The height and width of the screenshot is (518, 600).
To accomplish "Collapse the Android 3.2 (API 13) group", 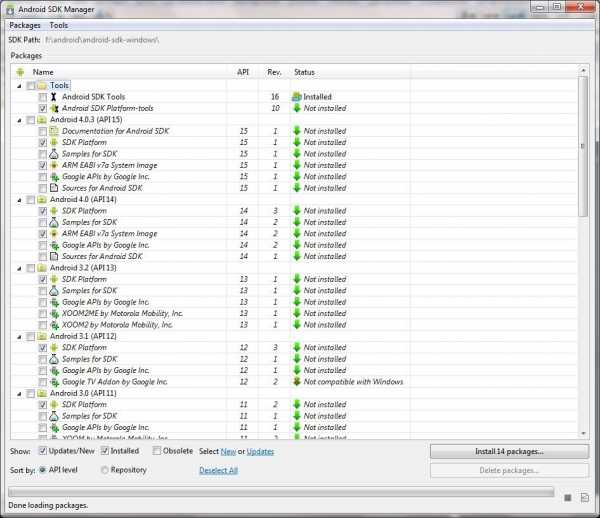I will point(18,268).
